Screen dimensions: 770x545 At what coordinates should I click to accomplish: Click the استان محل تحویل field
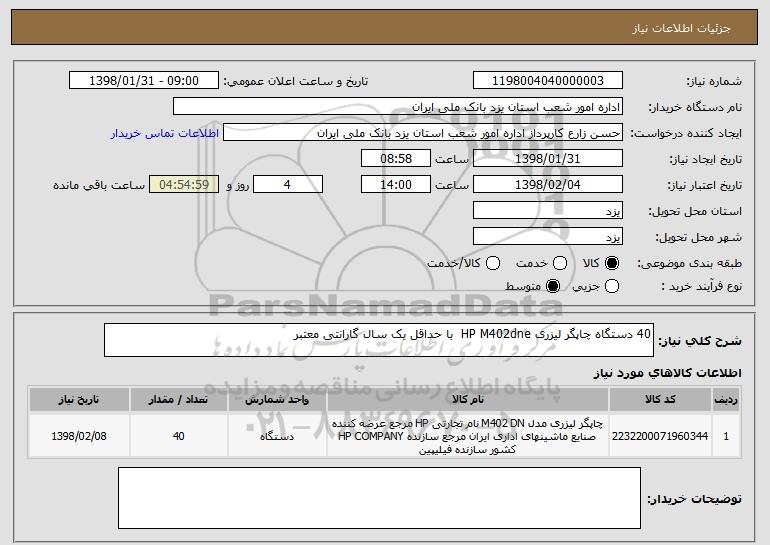548,211
